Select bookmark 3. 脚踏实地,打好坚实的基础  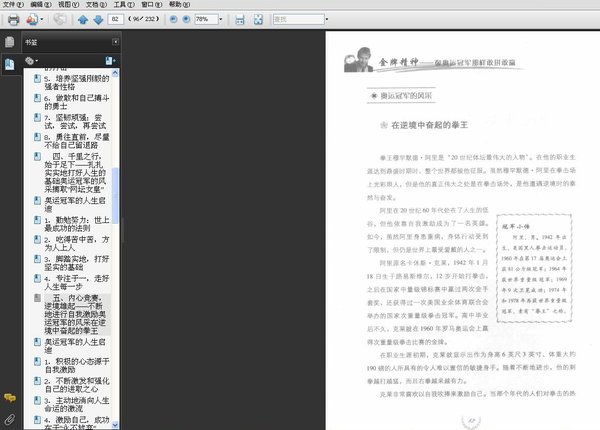click(x=77, y=263)
